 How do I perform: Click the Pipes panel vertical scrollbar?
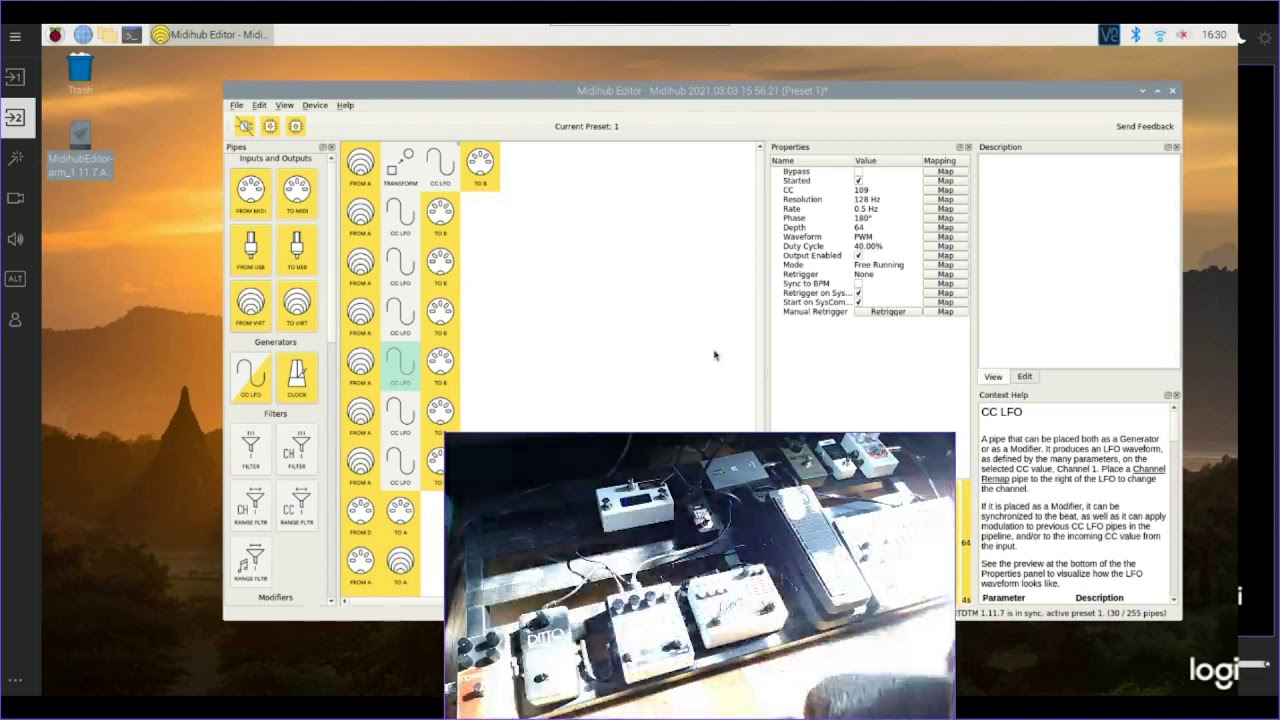click(x=332, y=250)
